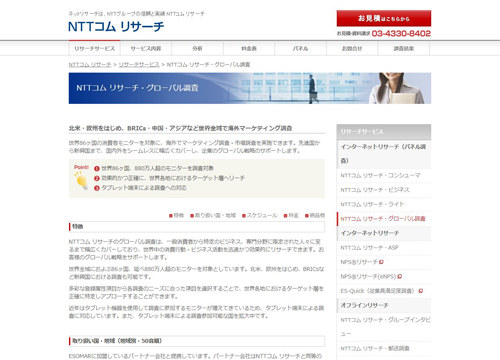
Task: Open the 料金表 navigation tab
Action: point(249,48)
